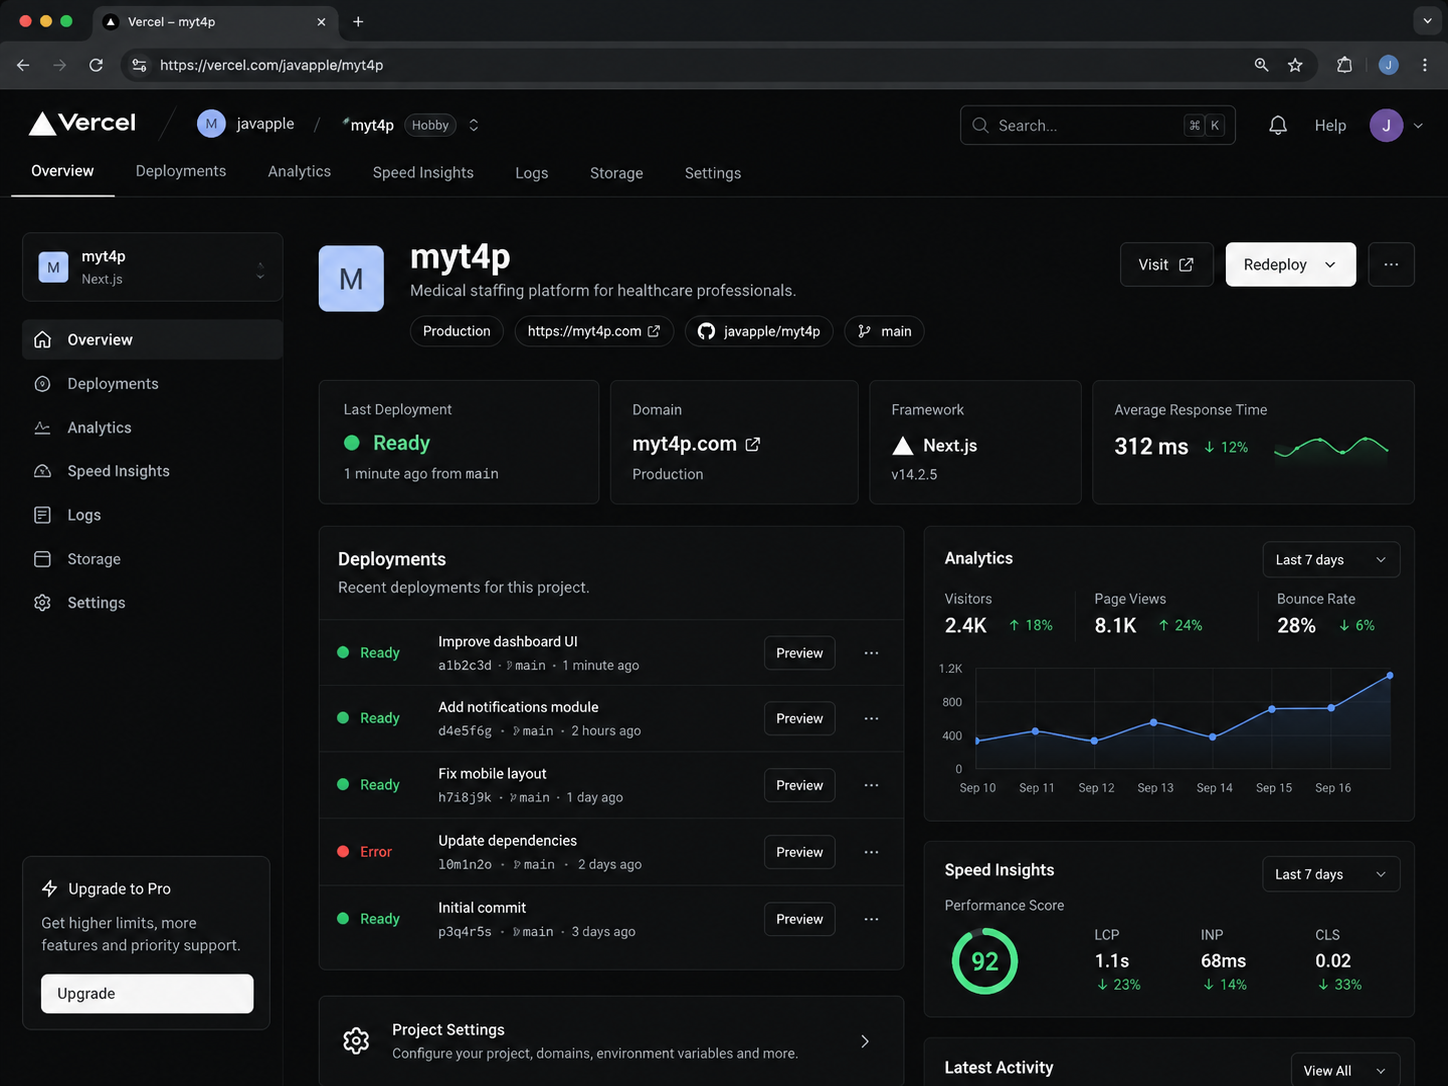Open the myt4p Next.js project selector in sidebar
The image size is (1448, 1086).
[152, 267]
